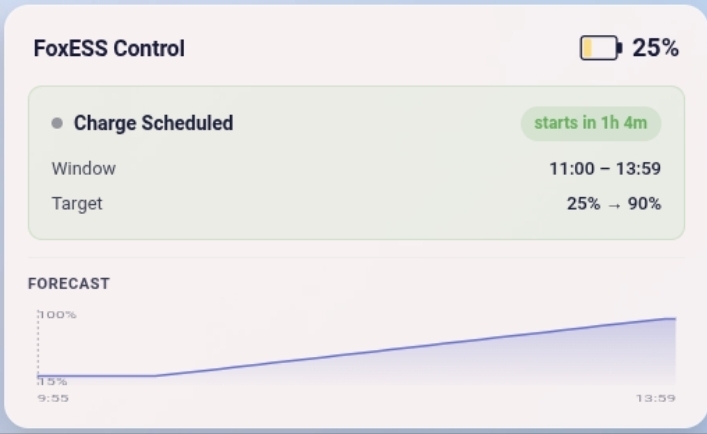Screen dimensions: 707x434
Task: Click the gray status dot beside Charge Scheduled
Action: tap(57, 123)
